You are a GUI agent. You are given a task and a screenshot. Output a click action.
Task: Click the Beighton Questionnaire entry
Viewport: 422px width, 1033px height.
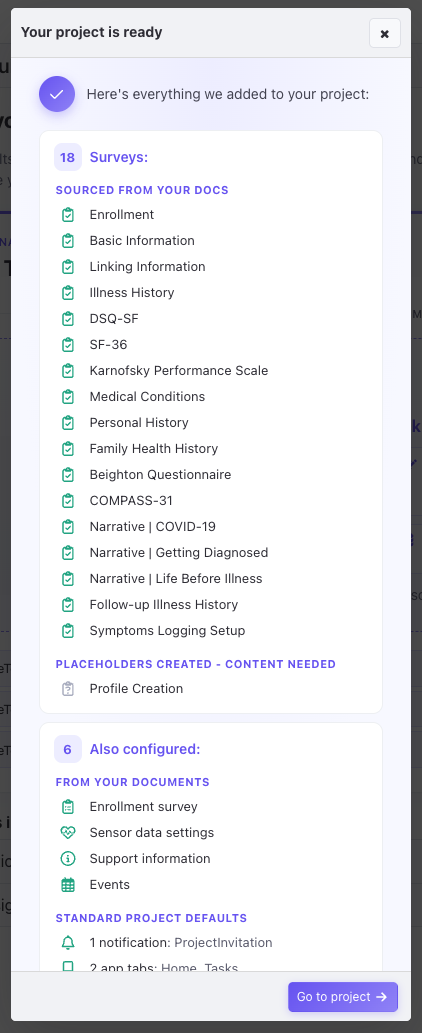[161, 474]
